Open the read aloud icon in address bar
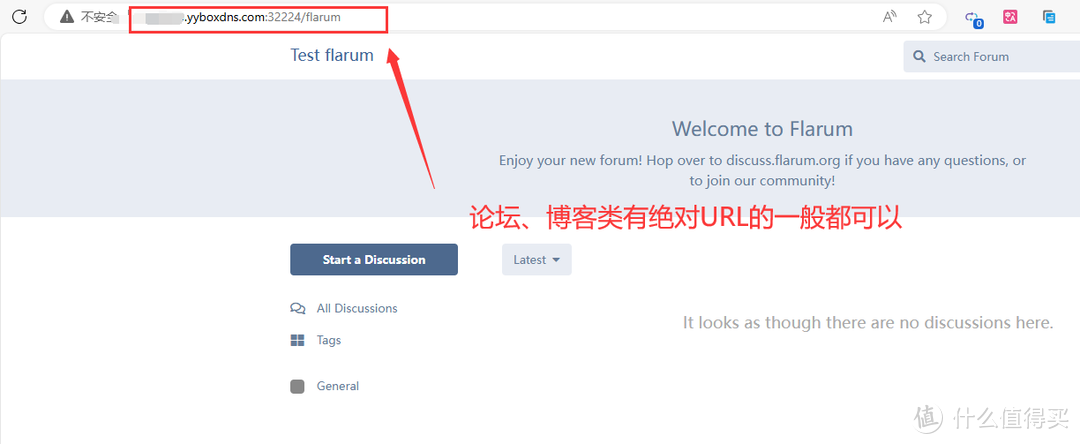The height and width of the screenshot is (444, 1080). coord(890,17)
